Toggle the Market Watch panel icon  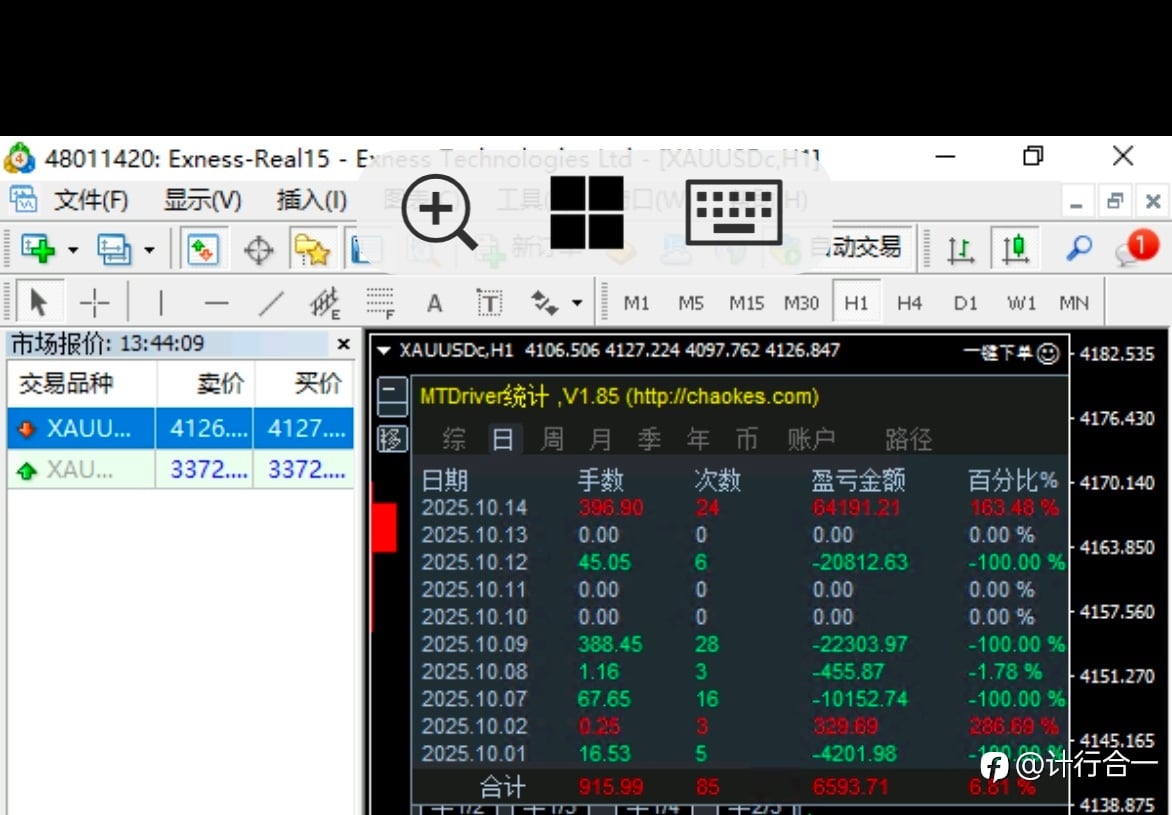[x=203, y=249]
